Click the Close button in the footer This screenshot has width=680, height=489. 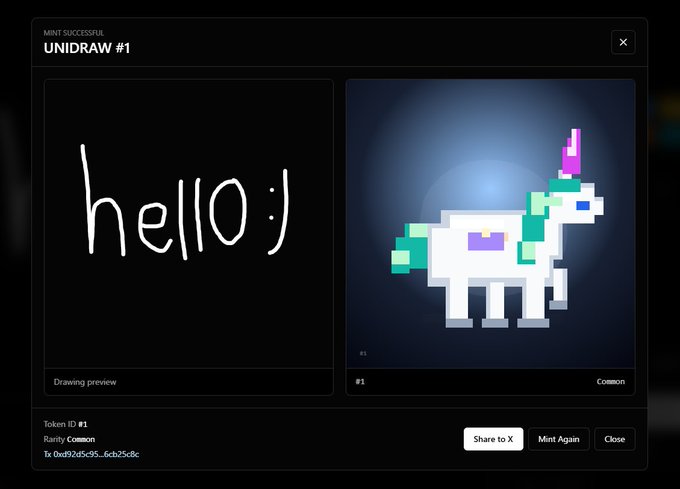(x=615, y=439)
